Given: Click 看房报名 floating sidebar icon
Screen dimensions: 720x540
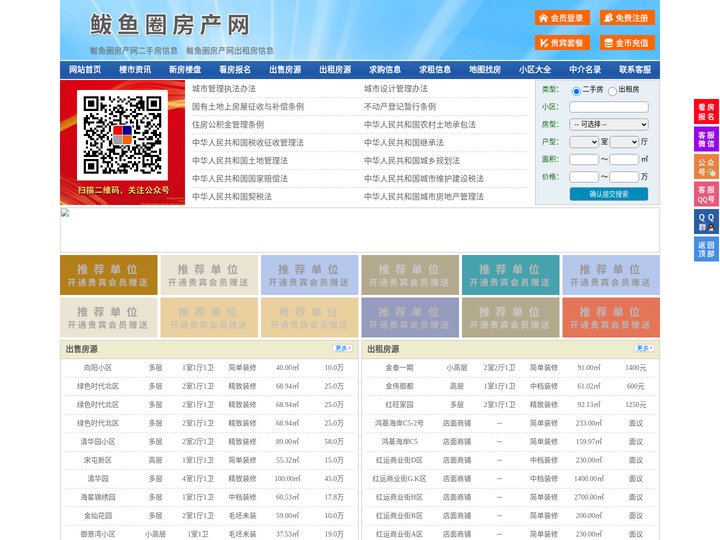Looking at the screenshot, I should (706, 112).
